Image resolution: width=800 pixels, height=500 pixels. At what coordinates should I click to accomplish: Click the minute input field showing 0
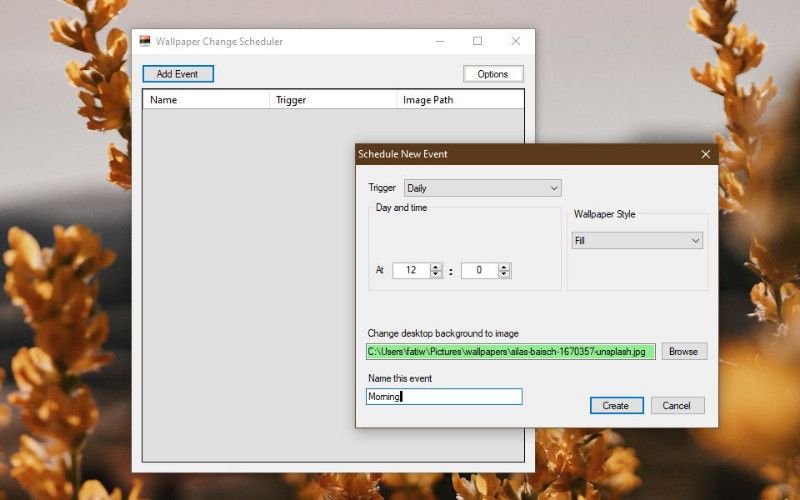479,270
